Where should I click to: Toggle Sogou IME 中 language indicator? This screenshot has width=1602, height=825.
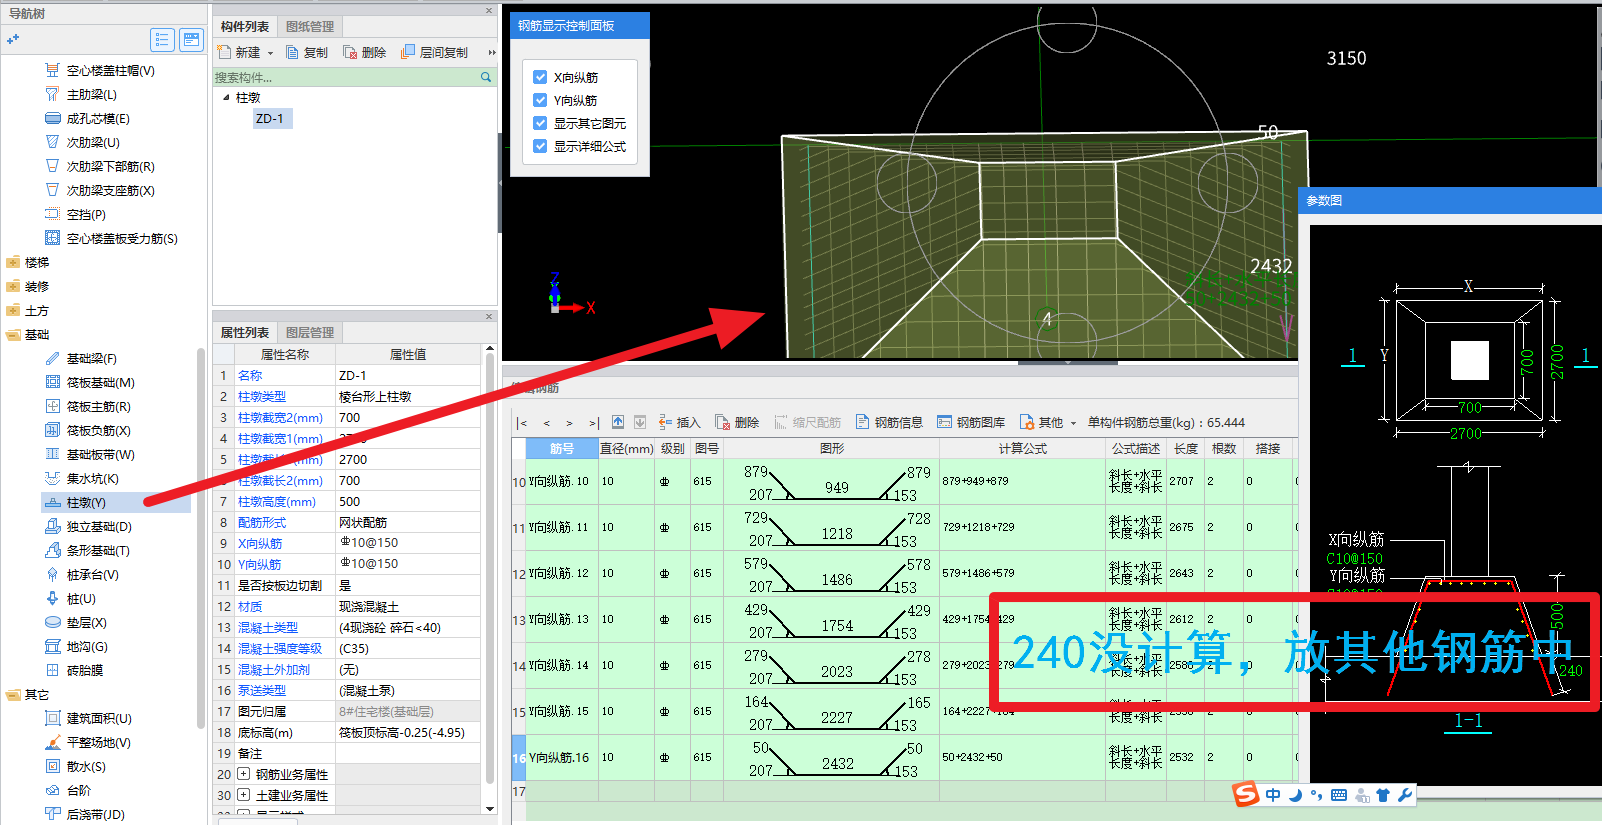1273,795
